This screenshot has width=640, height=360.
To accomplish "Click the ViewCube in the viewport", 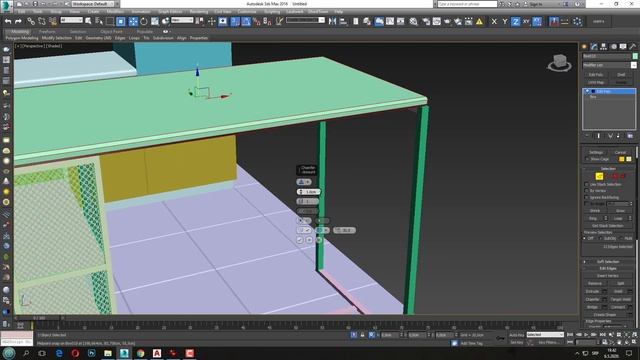I will (x=559, y=62).
